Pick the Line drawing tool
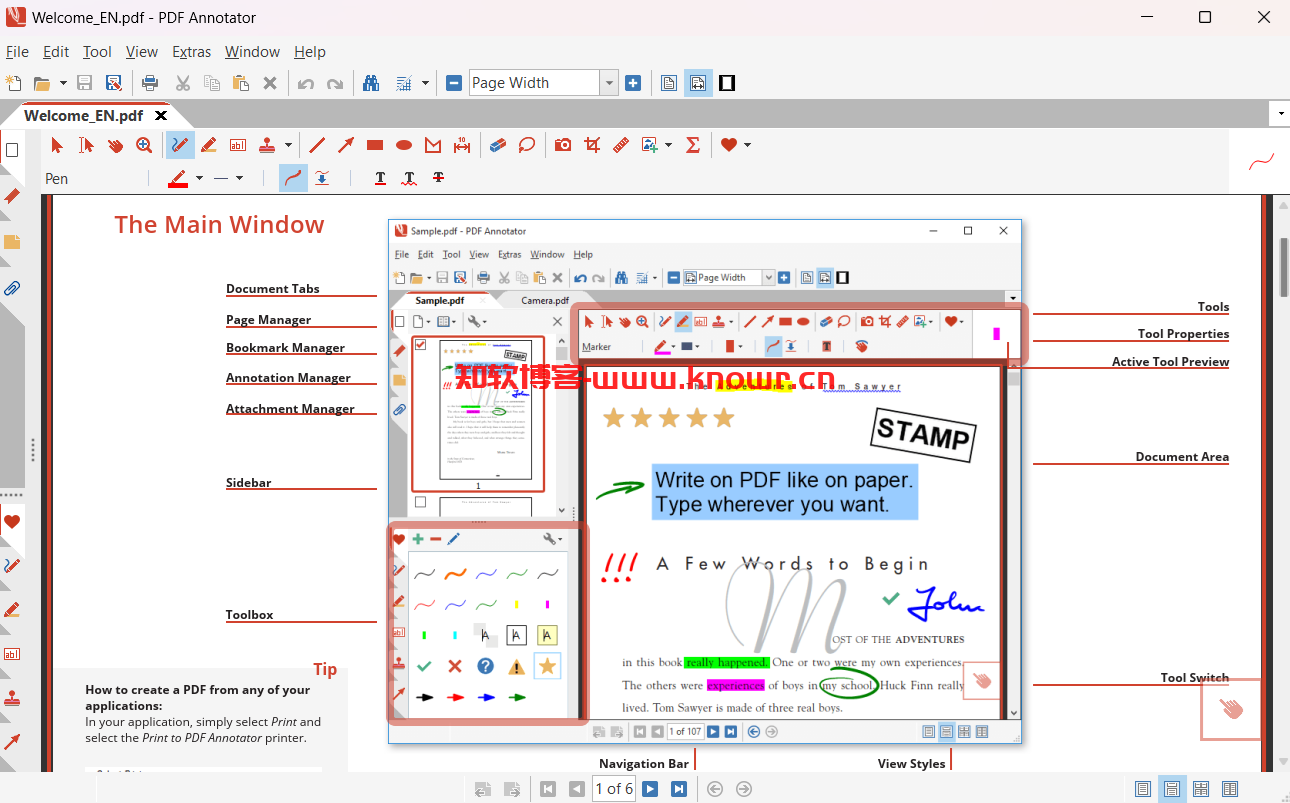 point(317,145)
